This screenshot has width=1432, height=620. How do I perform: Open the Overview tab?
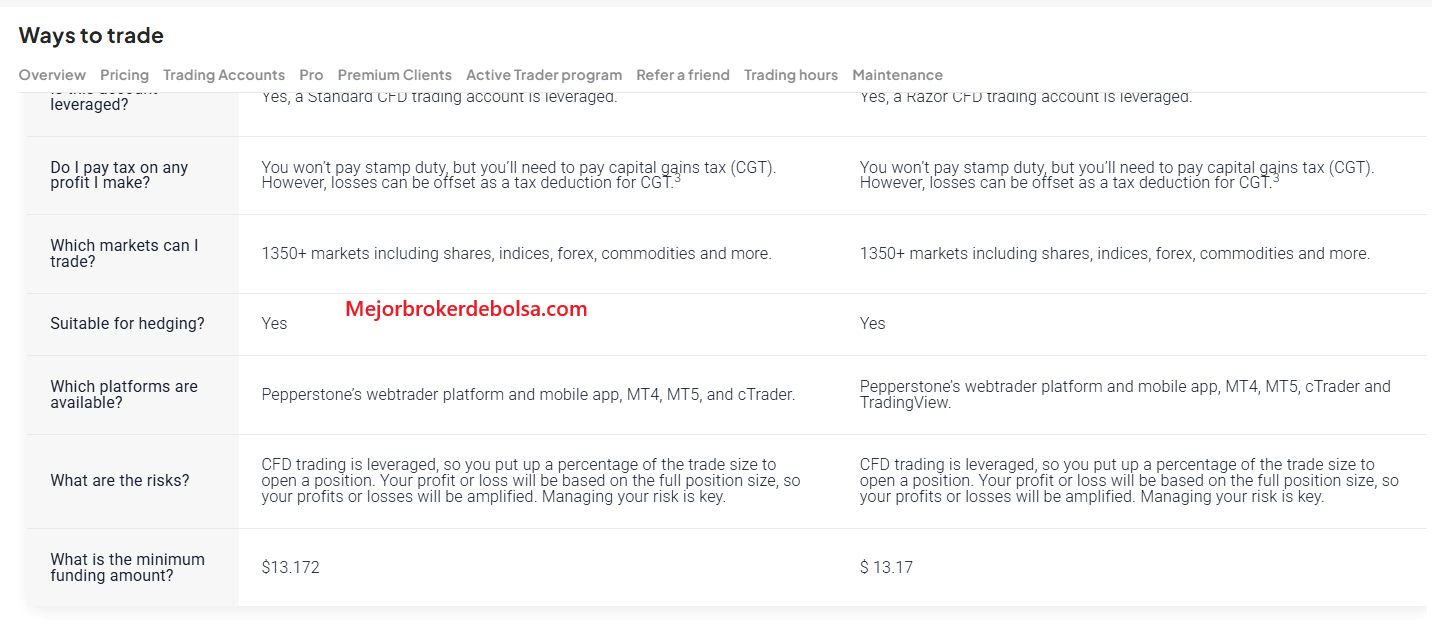[52, 75]
